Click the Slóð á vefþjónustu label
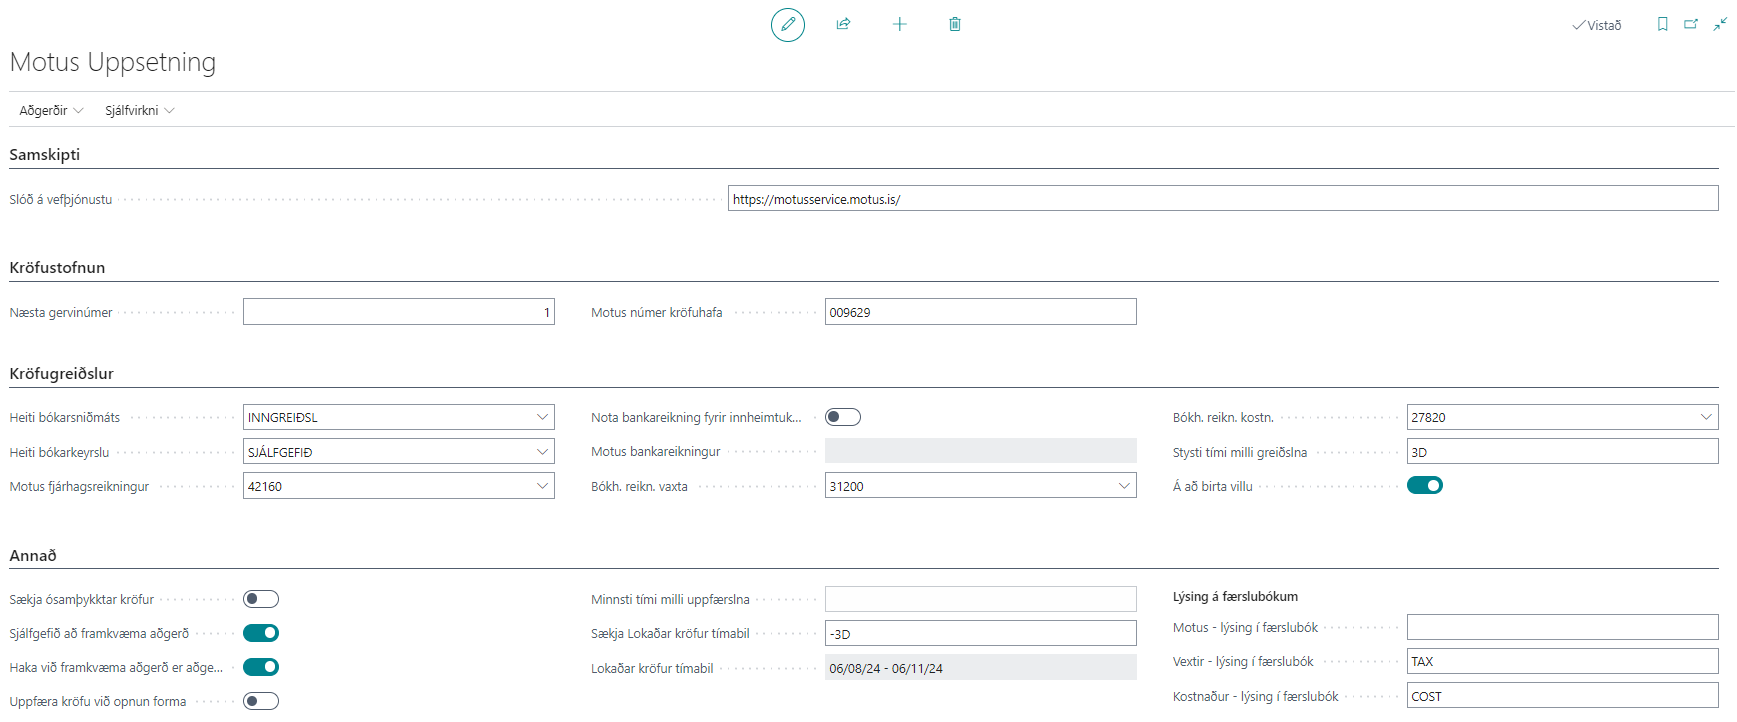Screen dimensions: 1737x722 [x=61, y=199]
